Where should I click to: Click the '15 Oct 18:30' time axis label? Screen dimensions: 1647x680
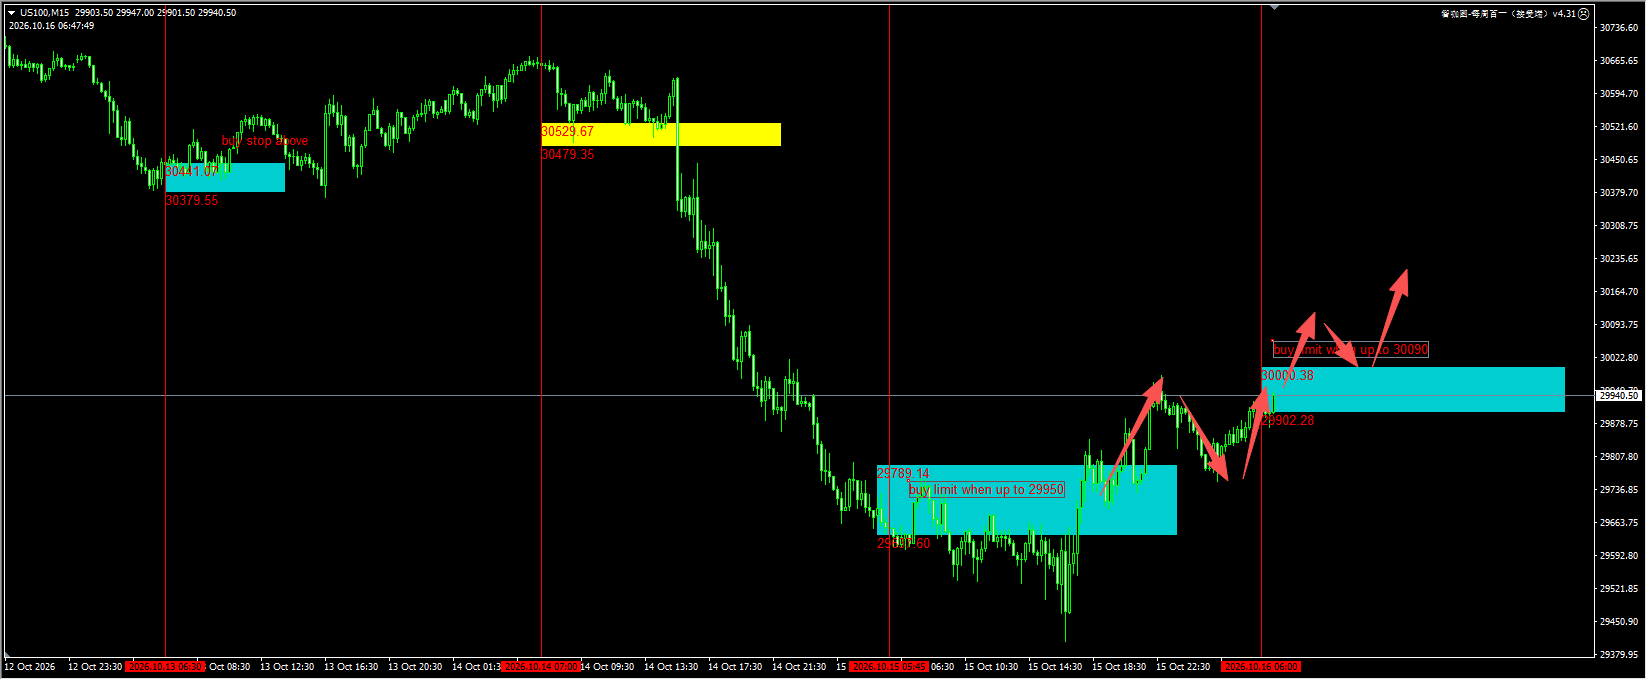pos(1119,667)
